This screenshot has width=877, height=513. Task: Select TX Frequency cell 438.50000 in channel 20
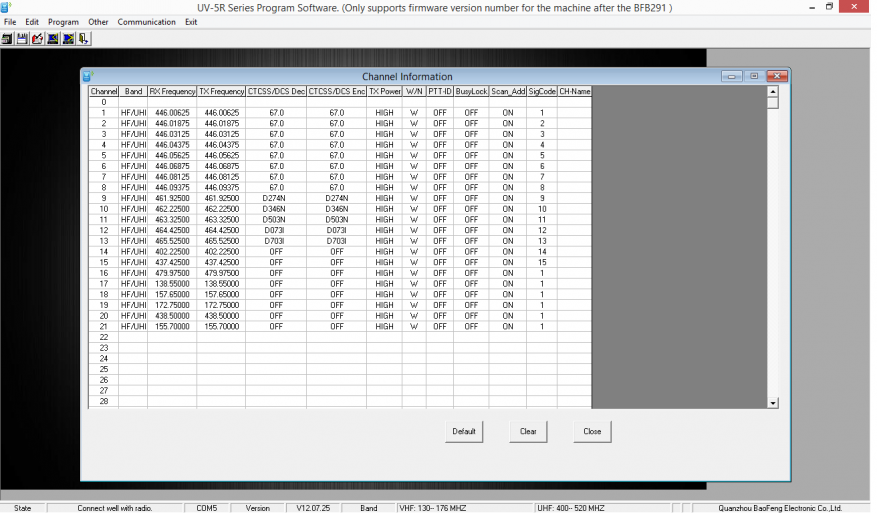click(221, 316)
